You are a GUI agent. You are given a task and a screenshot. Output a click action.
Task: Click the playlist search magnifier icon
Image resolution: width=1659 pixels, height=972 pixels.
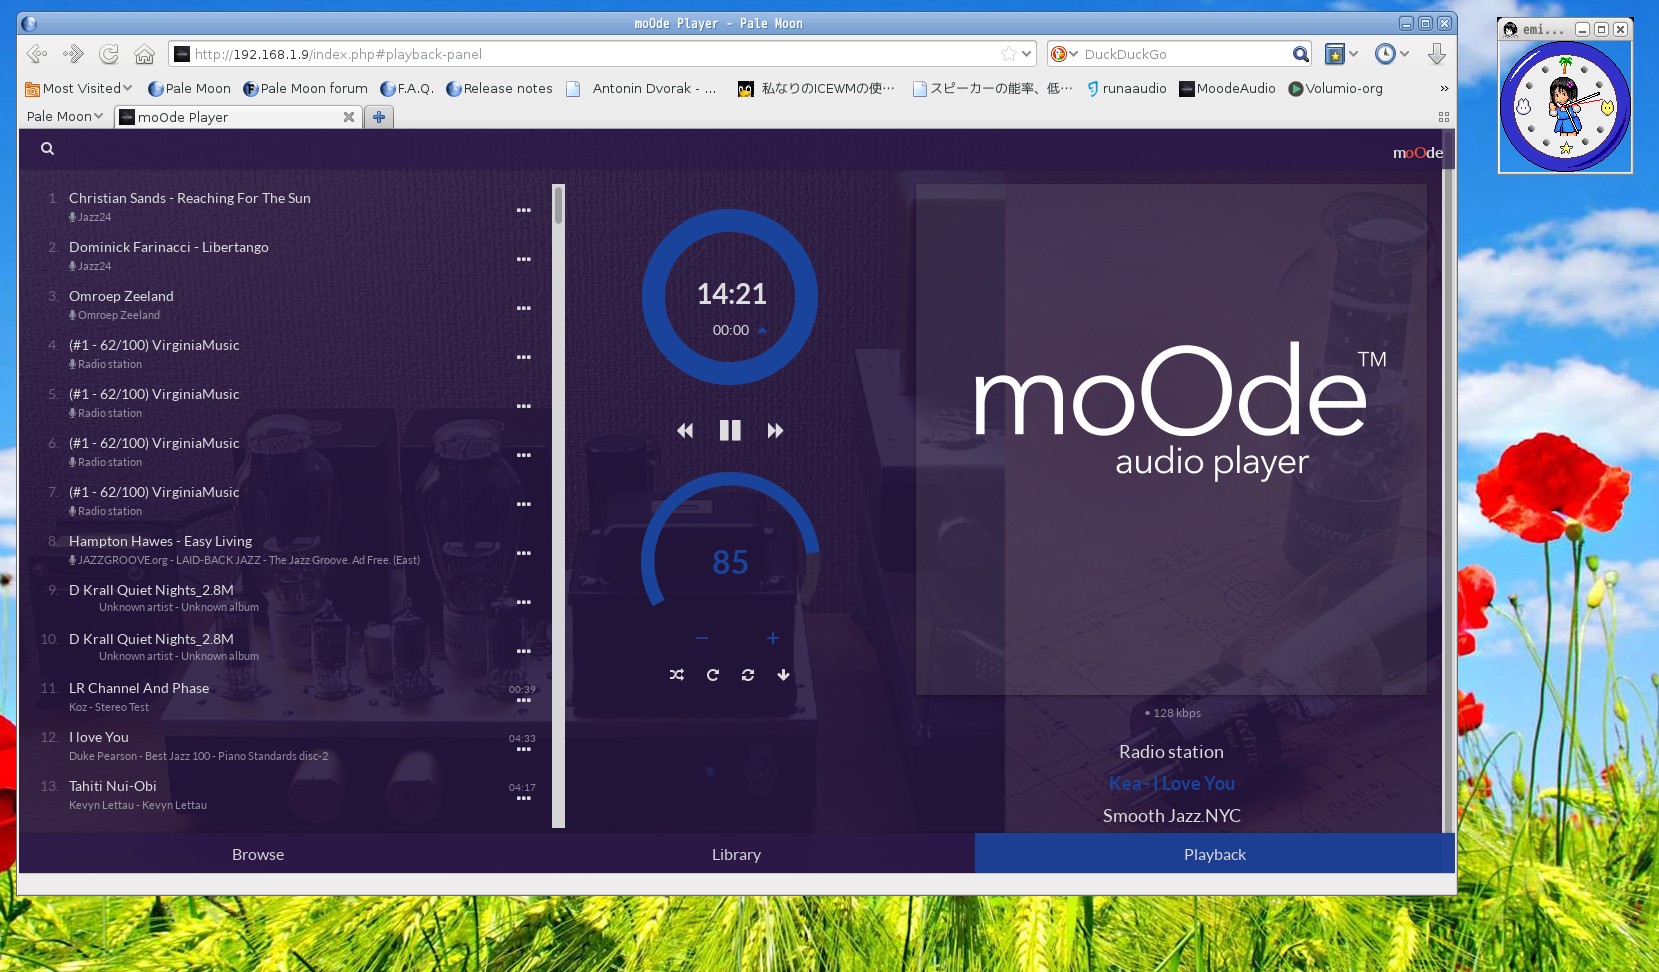[x=47, y=149]
